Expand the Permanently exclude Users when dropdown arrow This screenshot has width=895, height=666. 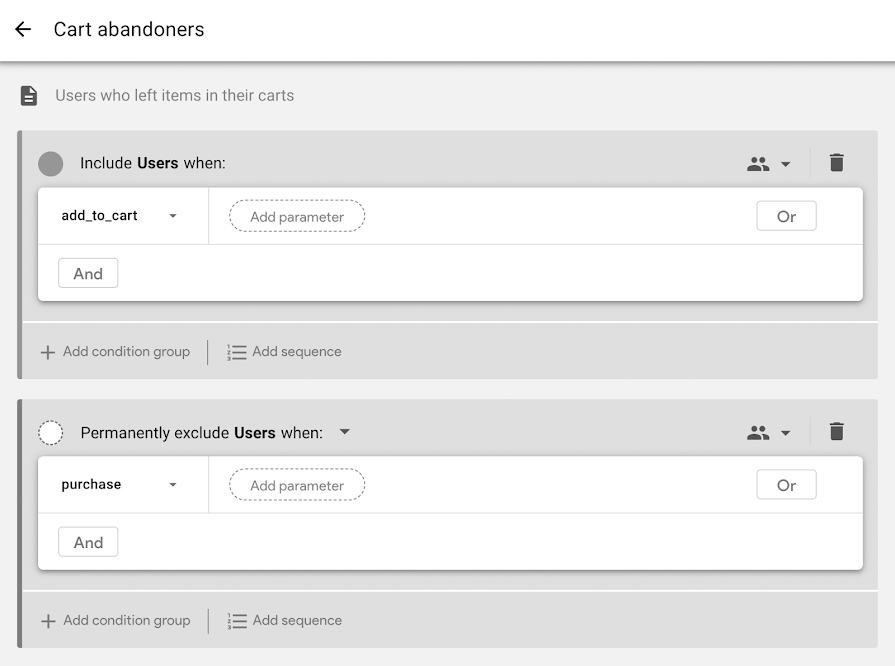pos(344,431)
